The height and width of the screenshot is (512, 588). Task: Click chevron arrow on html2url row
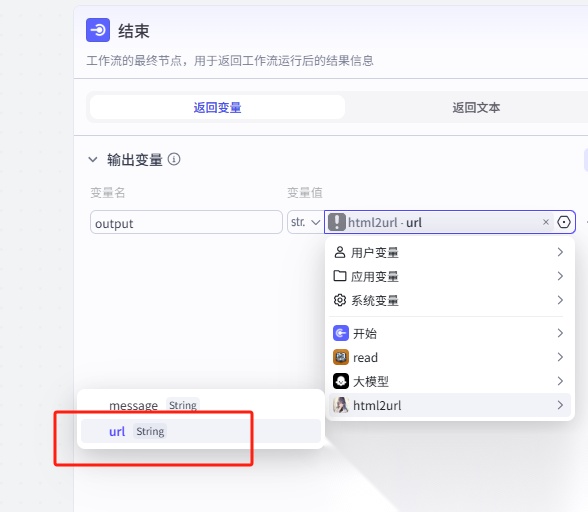pyautogui.click(x=560, y=405)
